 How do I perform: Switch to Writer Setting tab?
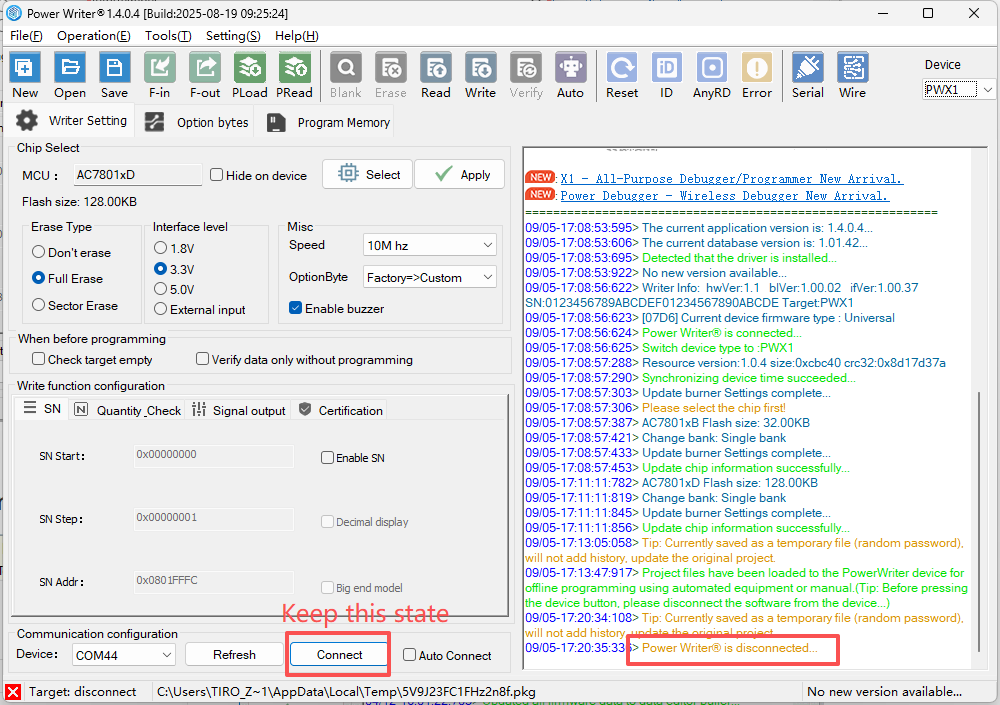(71, 121)
